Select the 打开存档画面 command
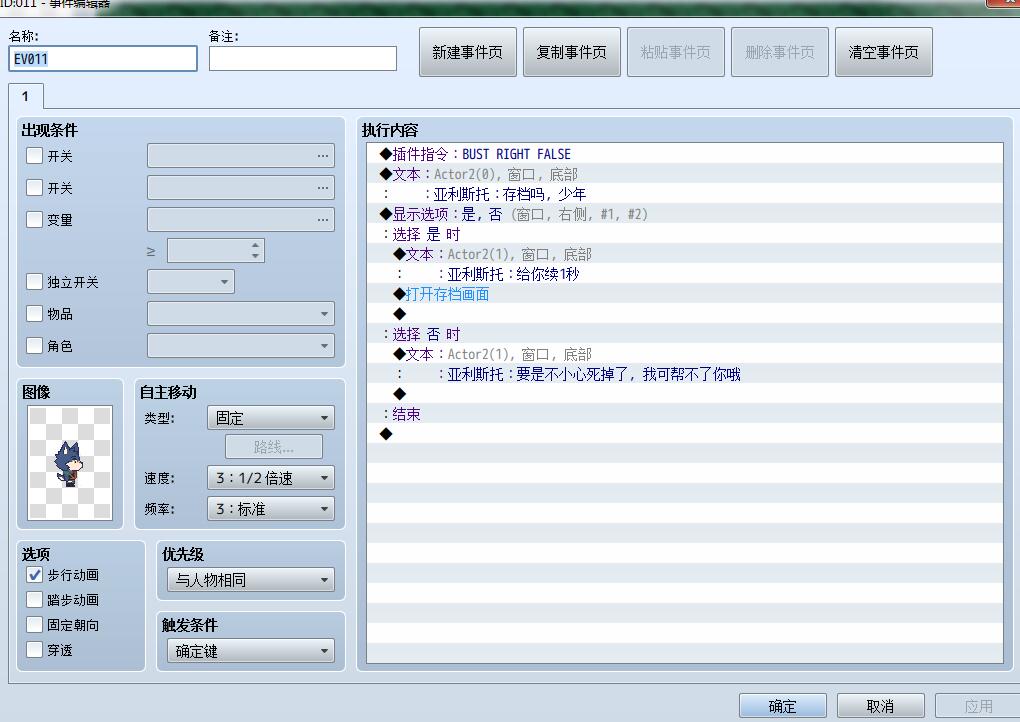This screenshot has height=722, width=1020. tap(684, 294)
